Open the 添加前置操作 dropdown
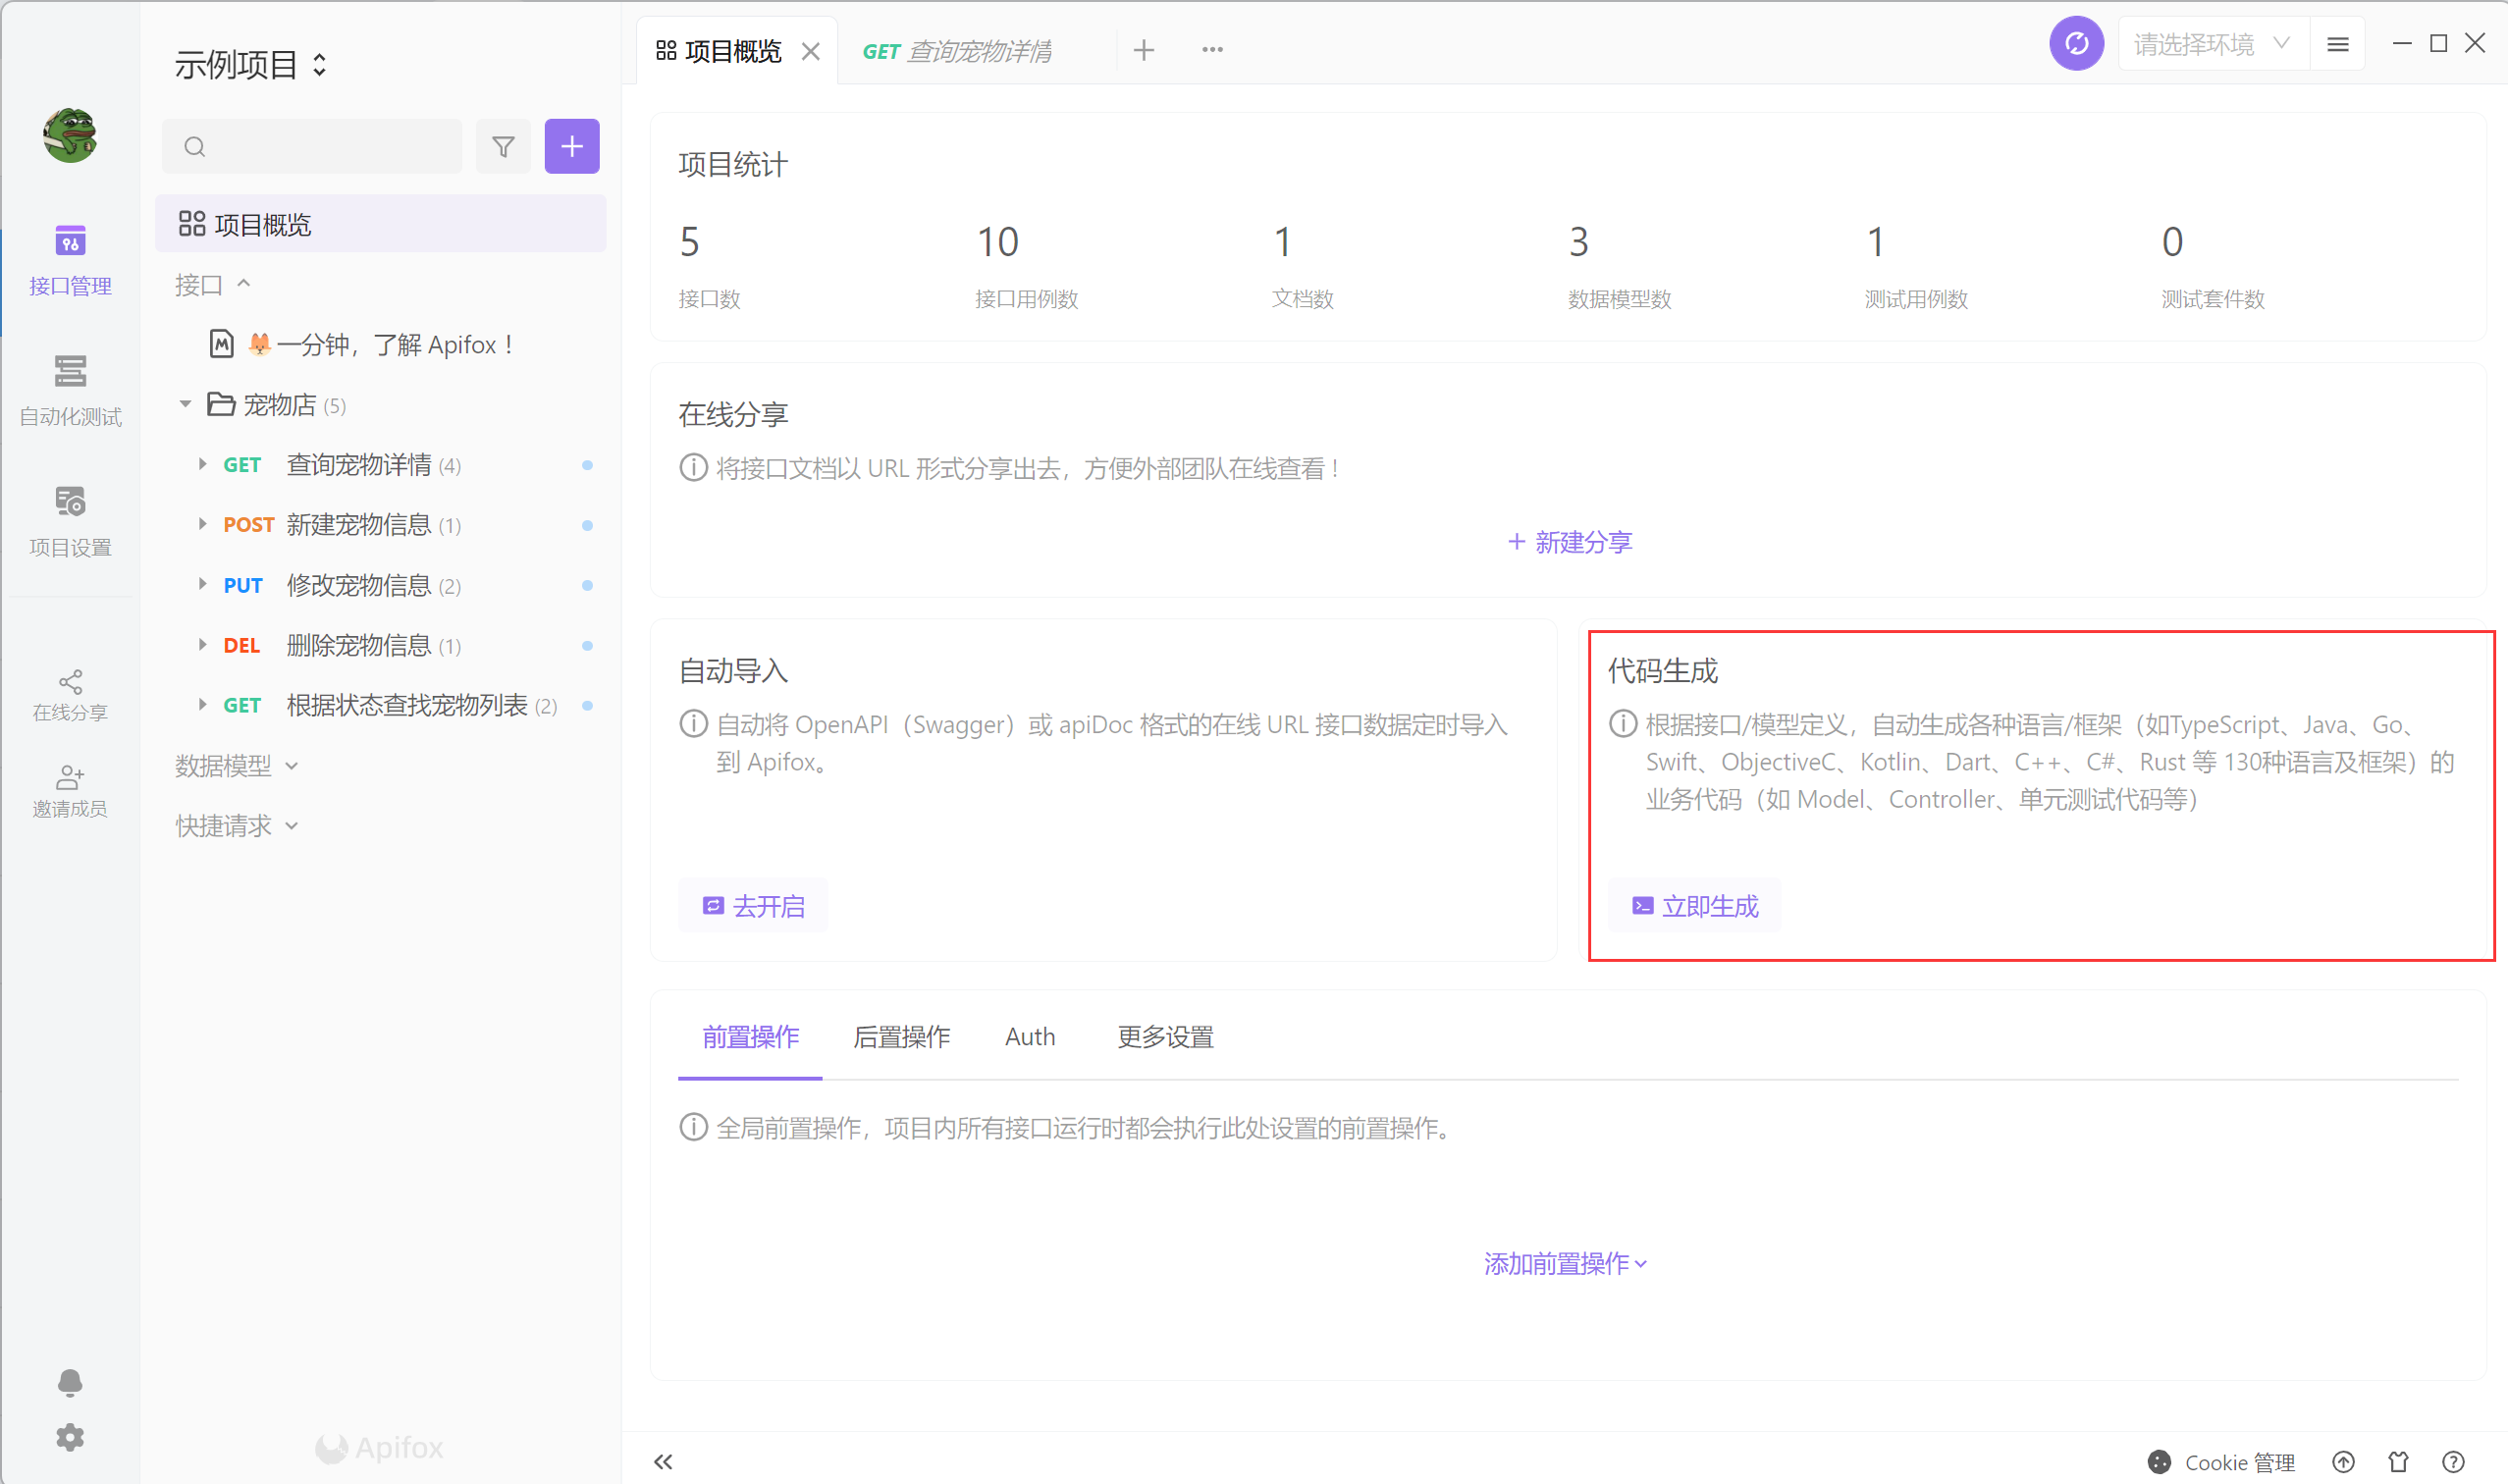Viewport: 2508px width, 1484px height. 1565,1263
